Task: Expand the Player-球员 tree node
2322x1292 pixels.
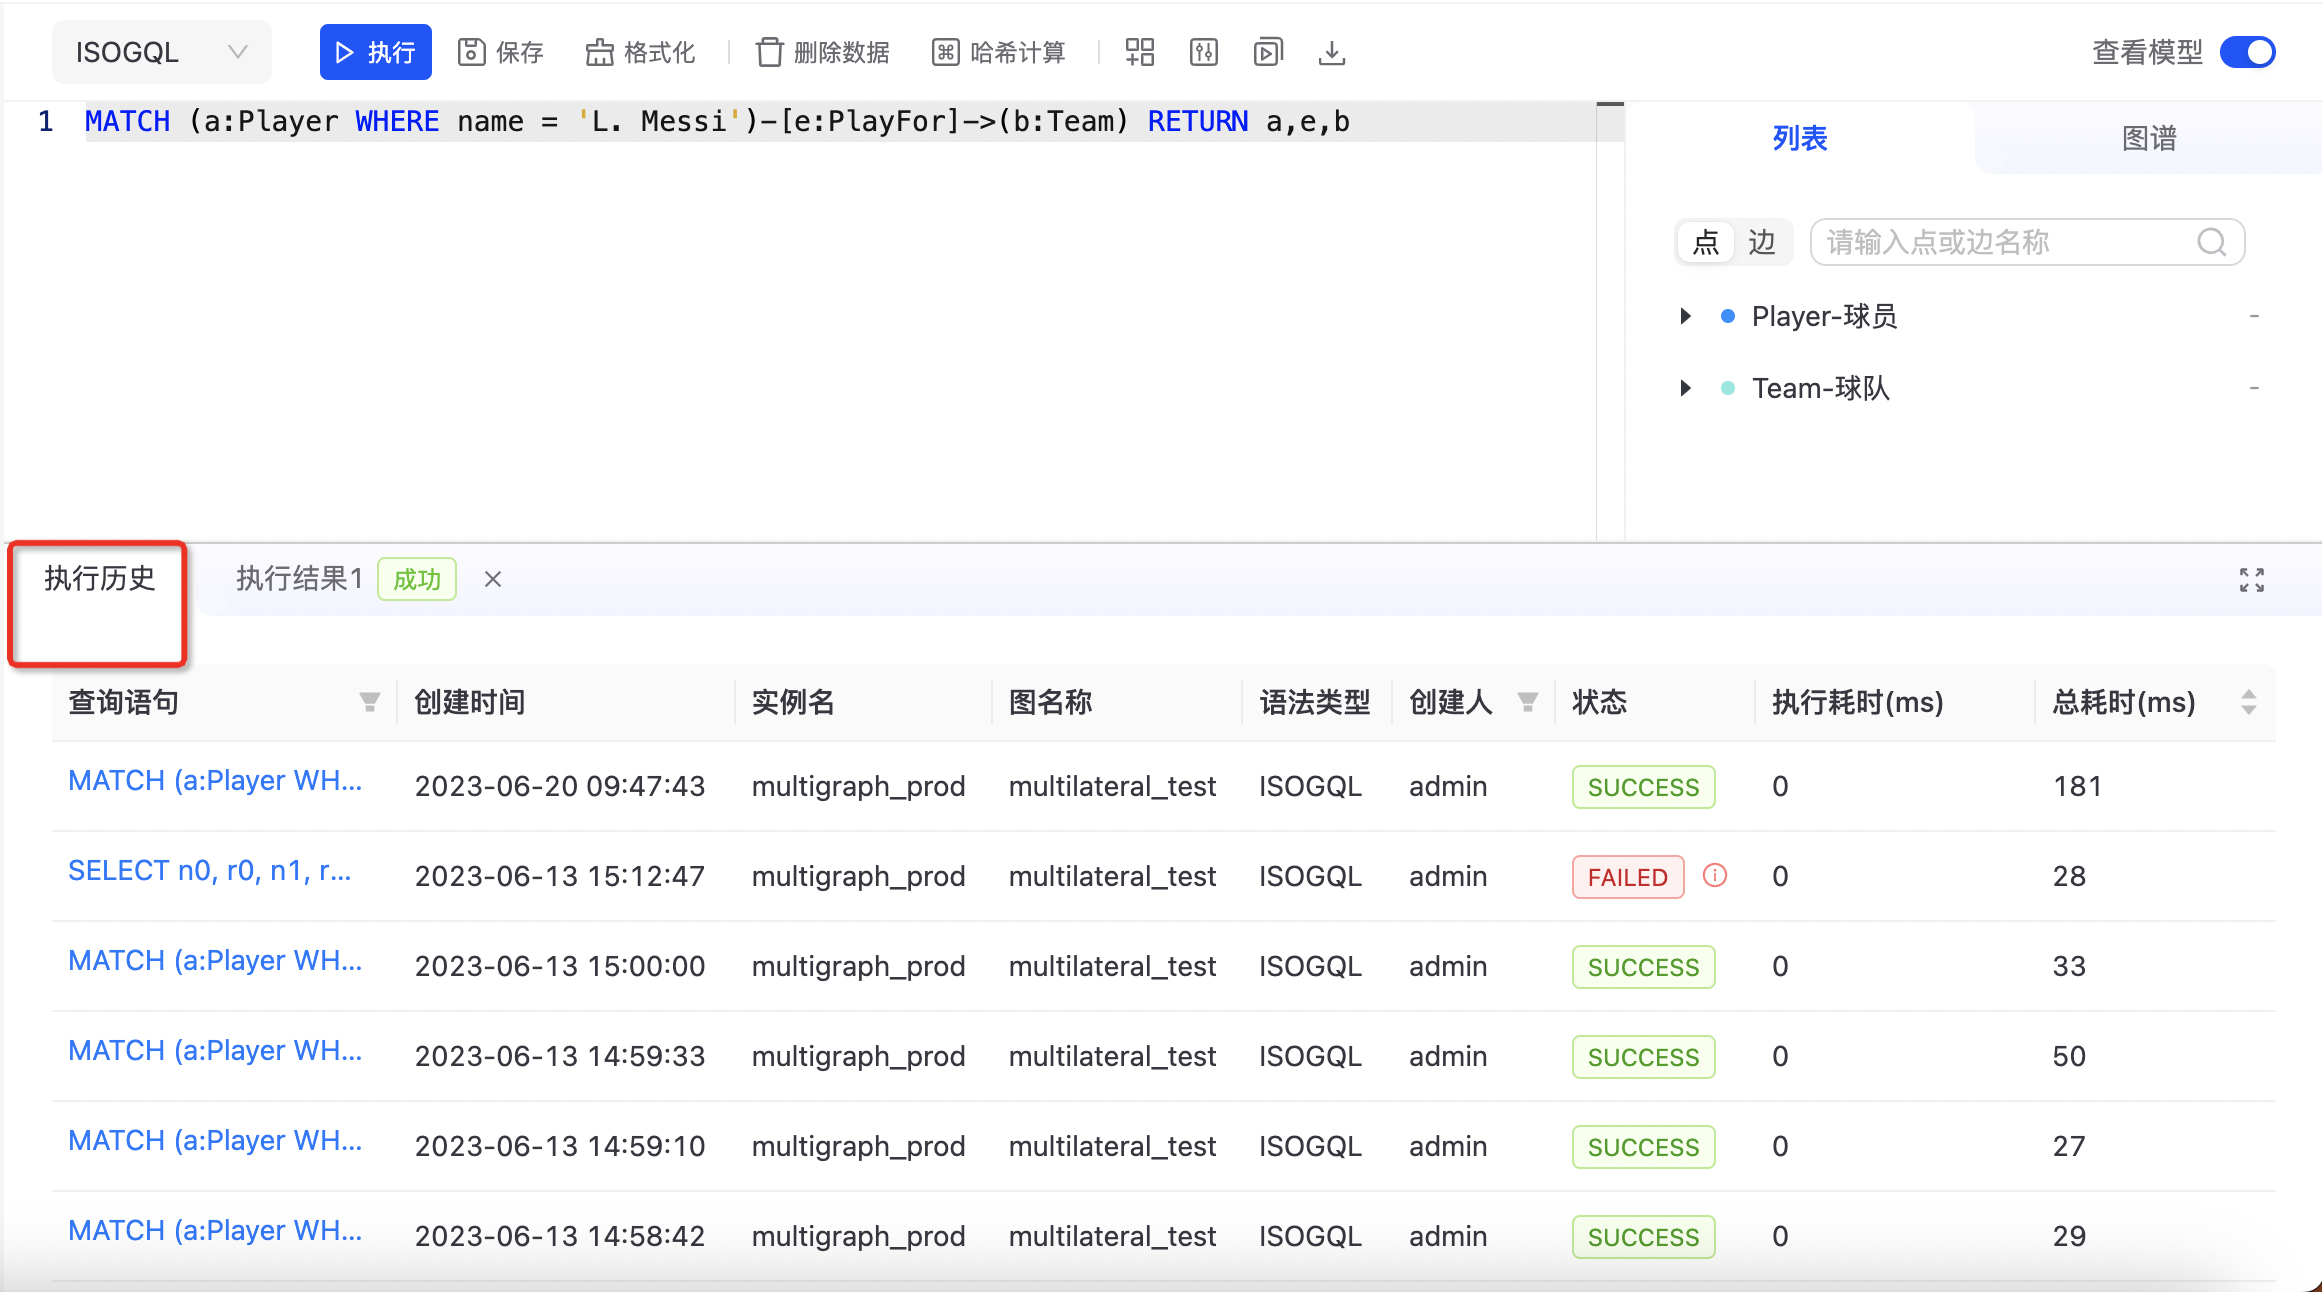Action: click(x=1686, y=316)
